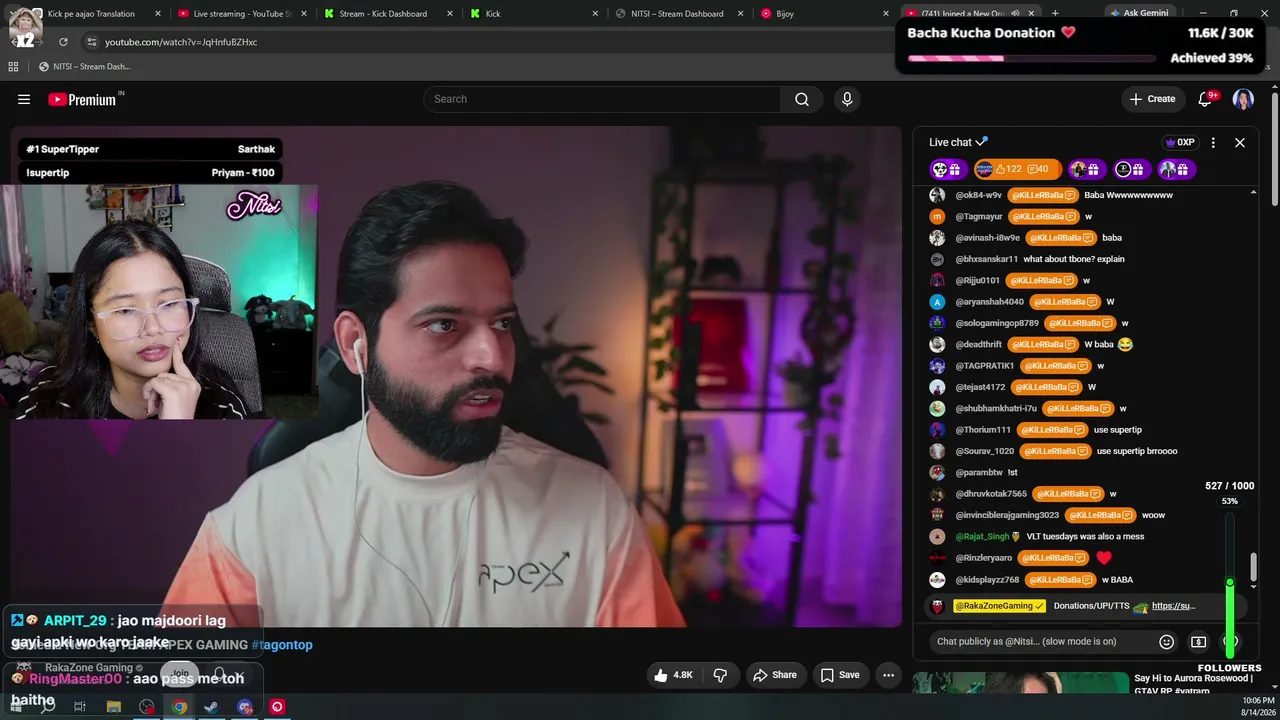Click username @invinciblerajgaming3023 in chat
This screenshot has height=720, width=1280.
[1007, 515]
